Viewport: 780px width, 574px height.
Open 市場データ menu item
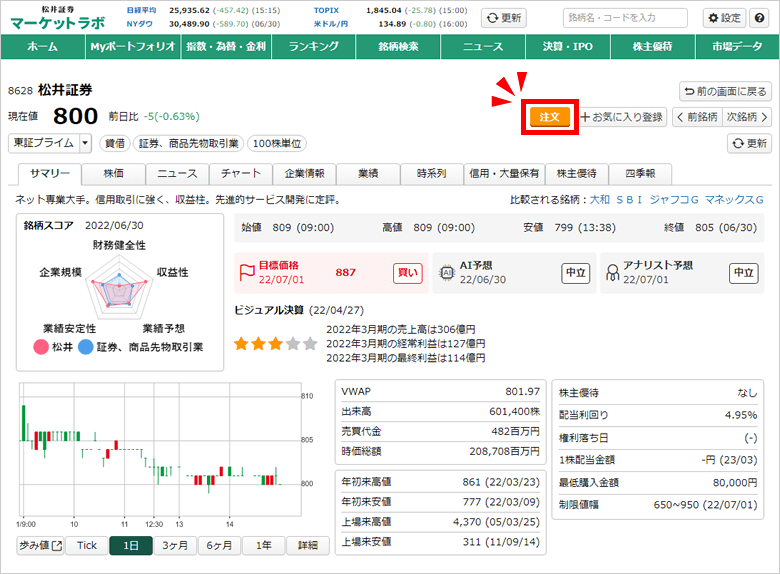pos(737,47)
